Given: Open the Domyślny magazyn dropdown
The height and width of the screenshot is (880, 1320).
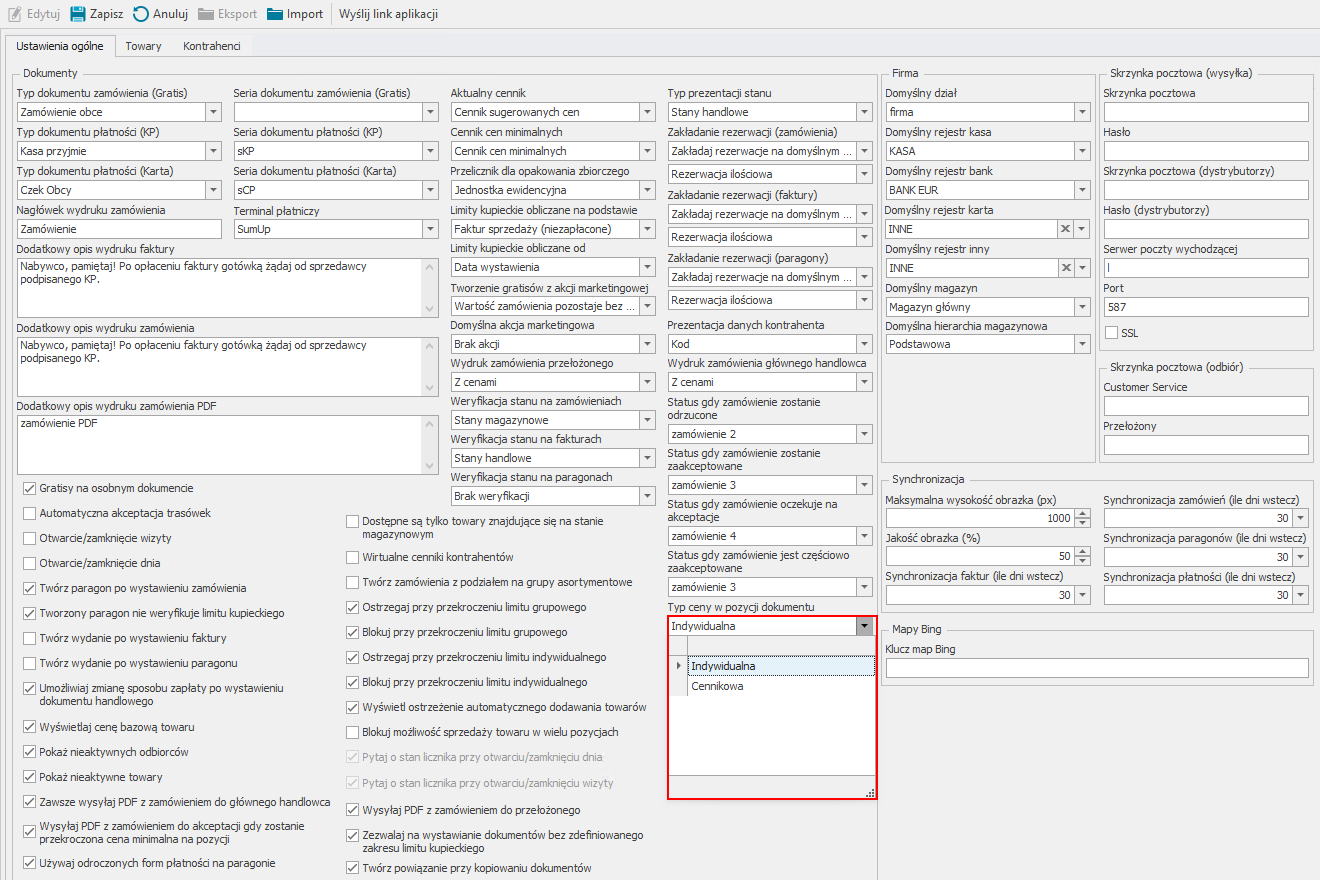Looking at the screenshot, I should pos(1081,307).
